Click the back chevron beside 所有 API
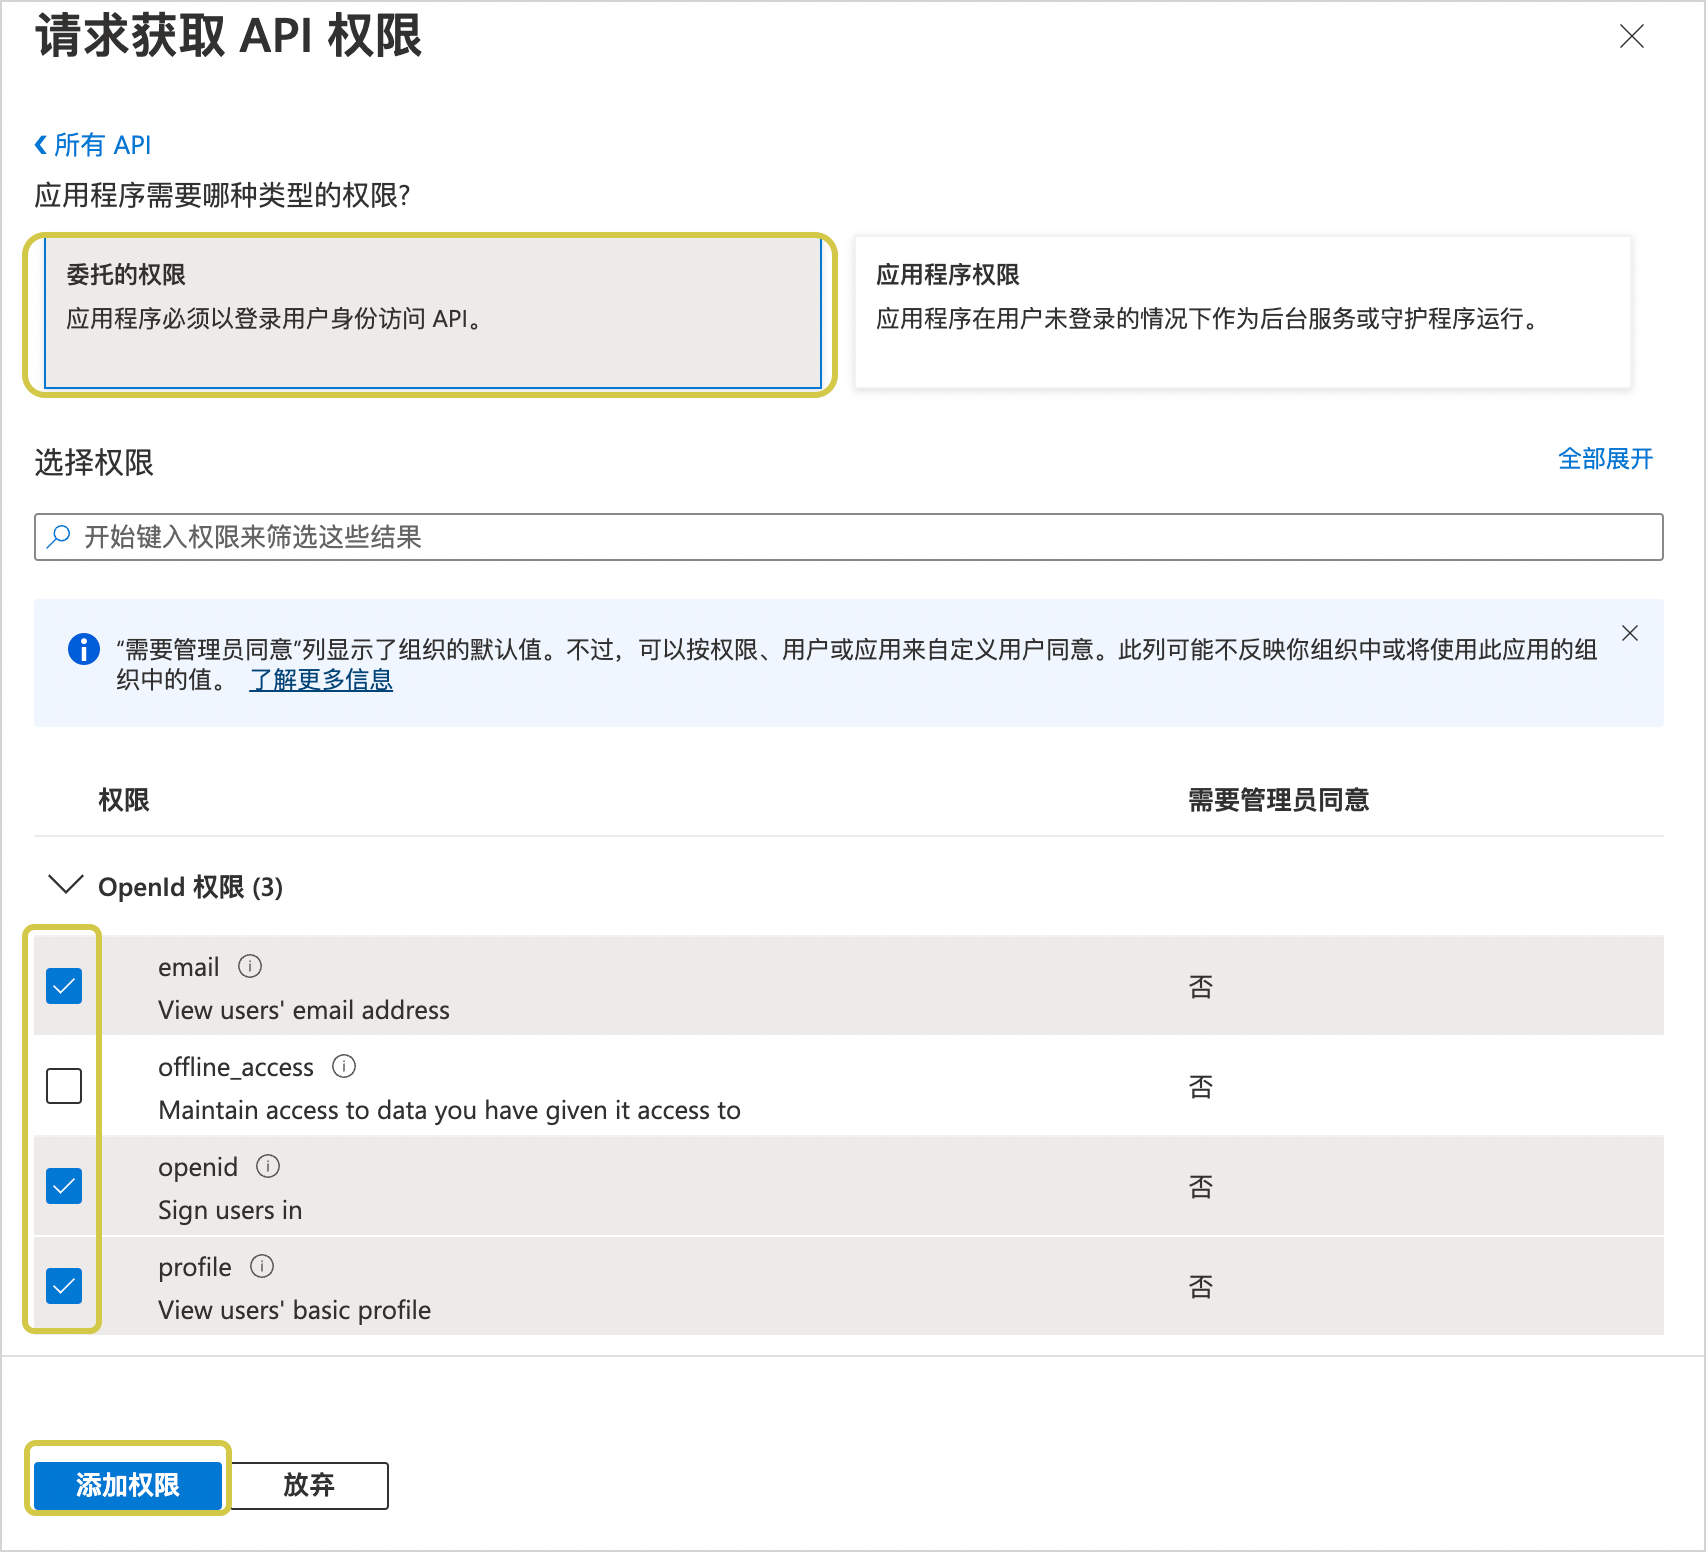Image resolution: width=1706 pixels, height=1552 pixels. (x=41, y=145)
